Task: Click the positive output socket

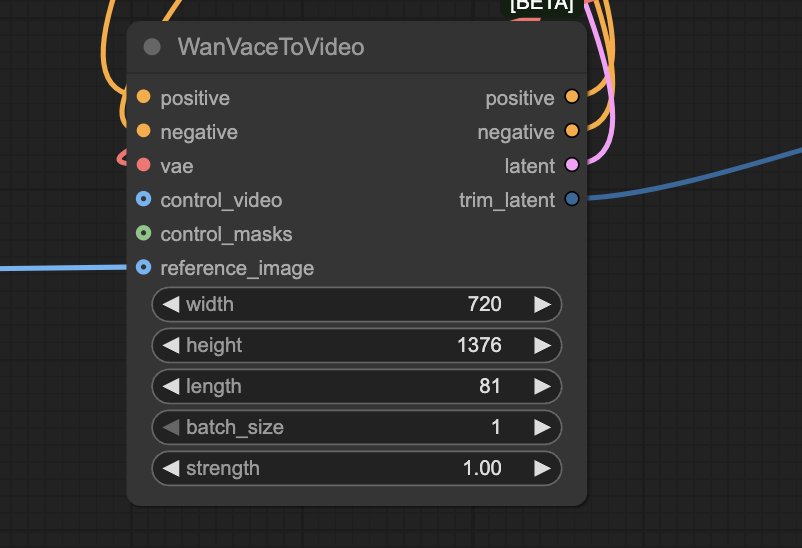Action: (572, 97)
